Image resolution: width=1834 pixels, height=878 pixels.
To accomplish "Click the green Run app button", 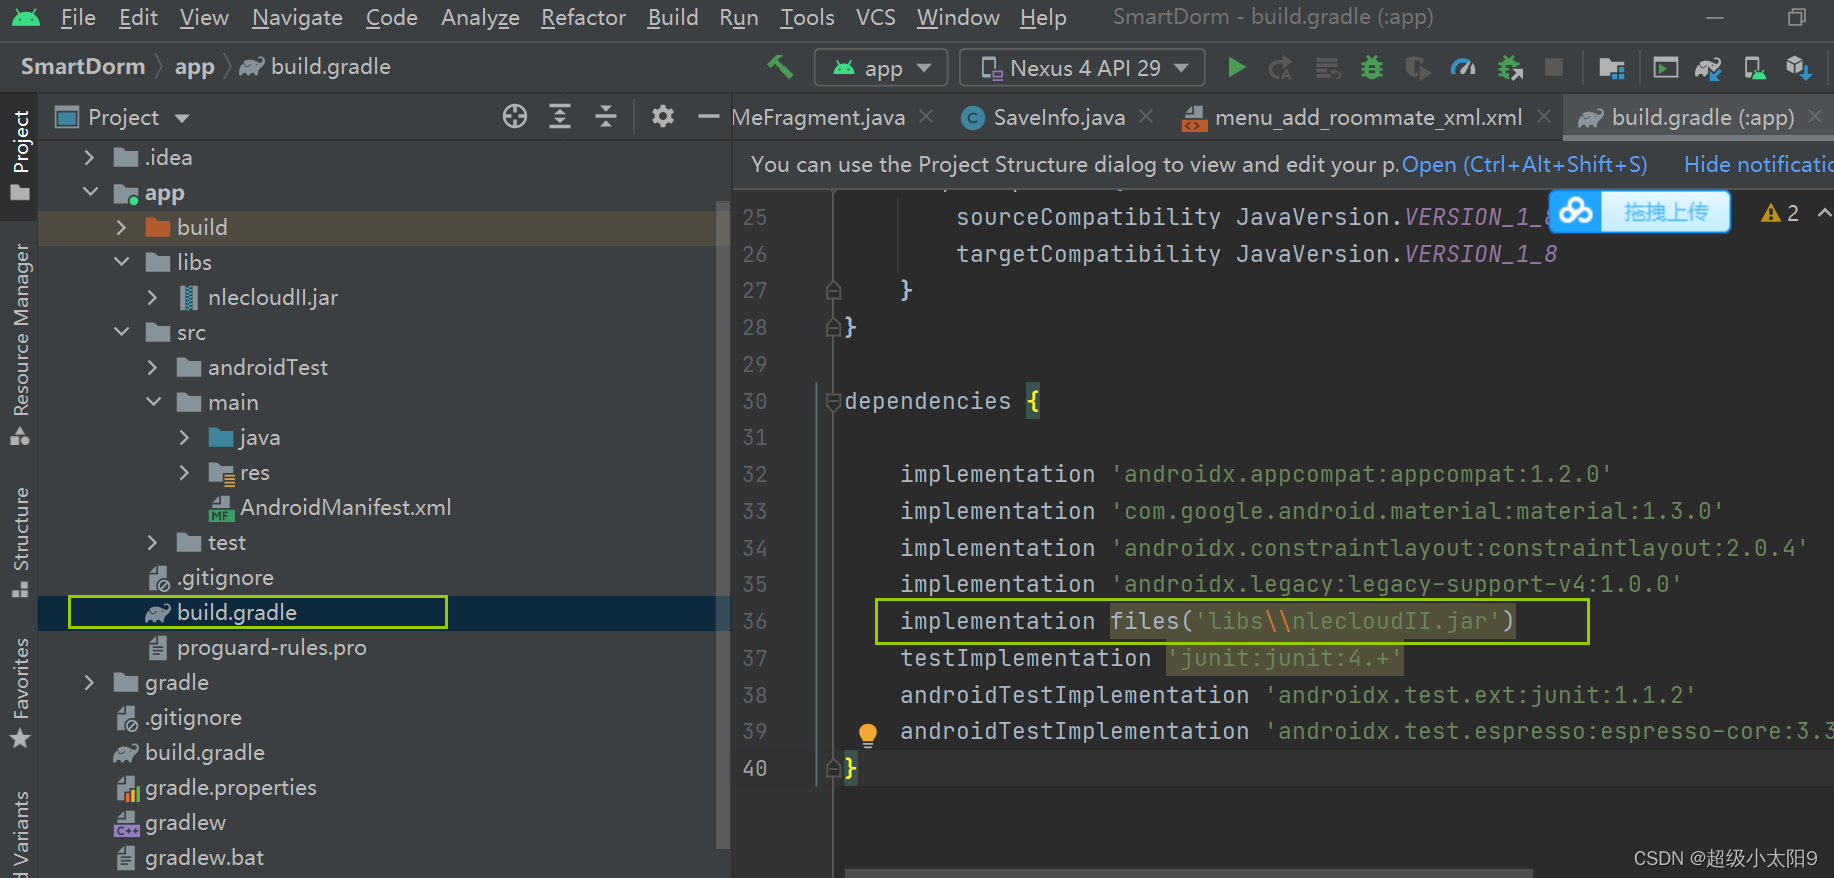I will tap(1237, 68).
